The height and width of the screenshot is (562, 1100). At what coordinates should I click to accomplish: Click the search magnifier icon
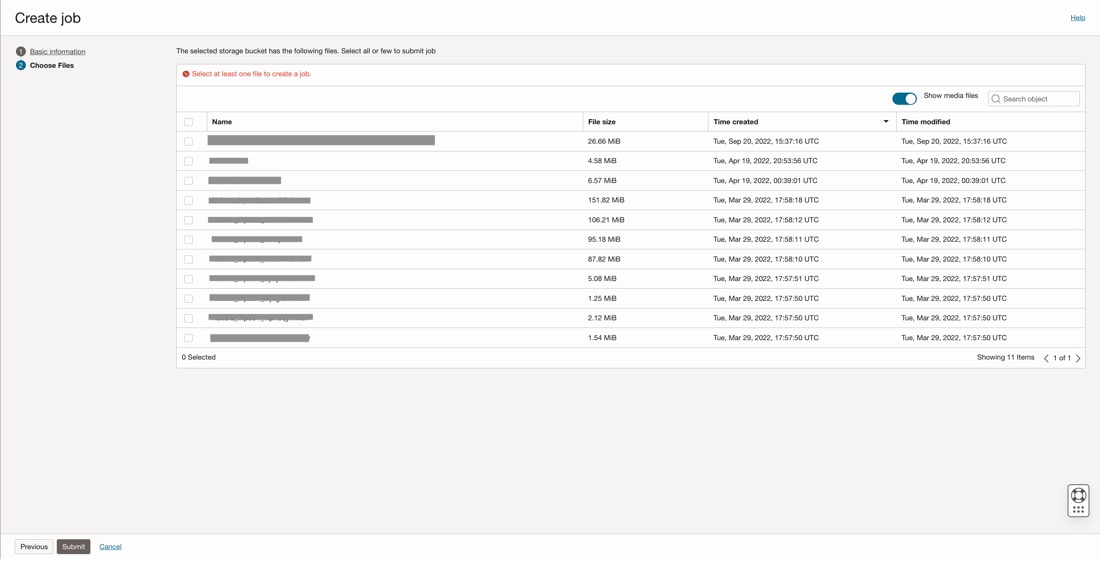click(996, 99)
